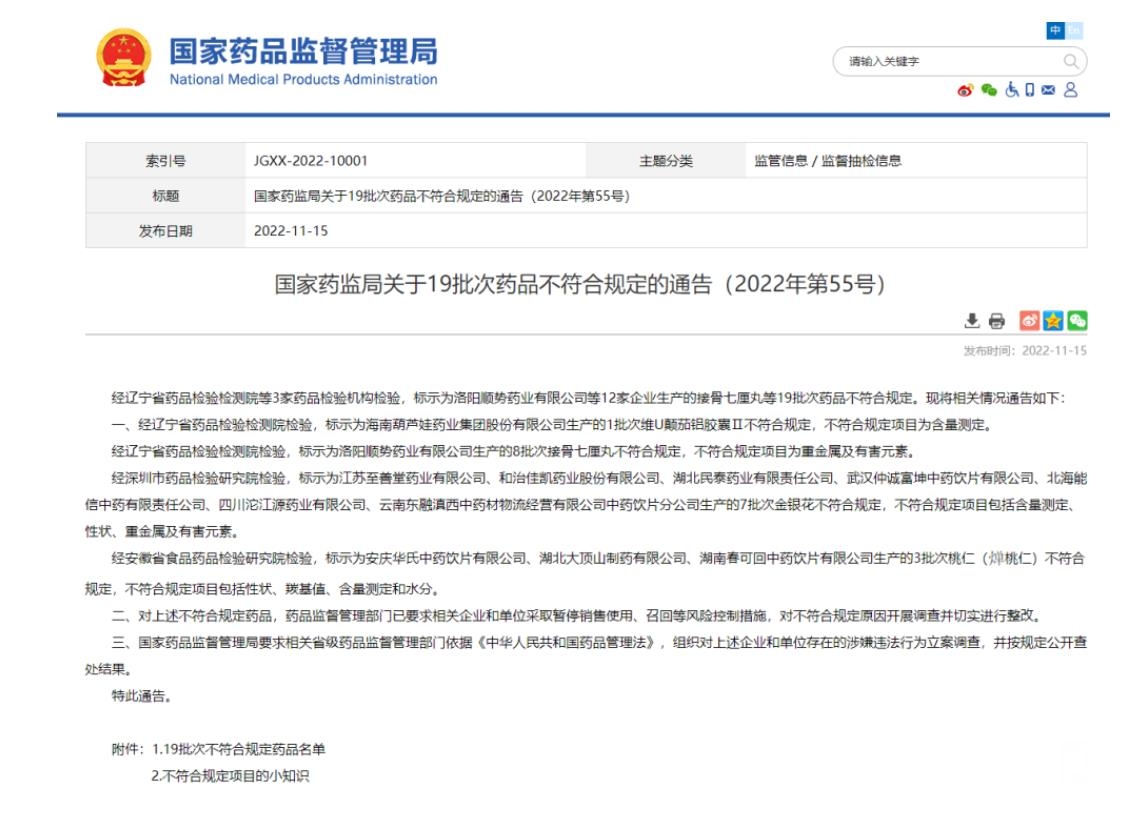Open attachment 2.不符合规定项目的小知识
The width and height of the screenshot is (1130, 813).
(x=230, y=775)
